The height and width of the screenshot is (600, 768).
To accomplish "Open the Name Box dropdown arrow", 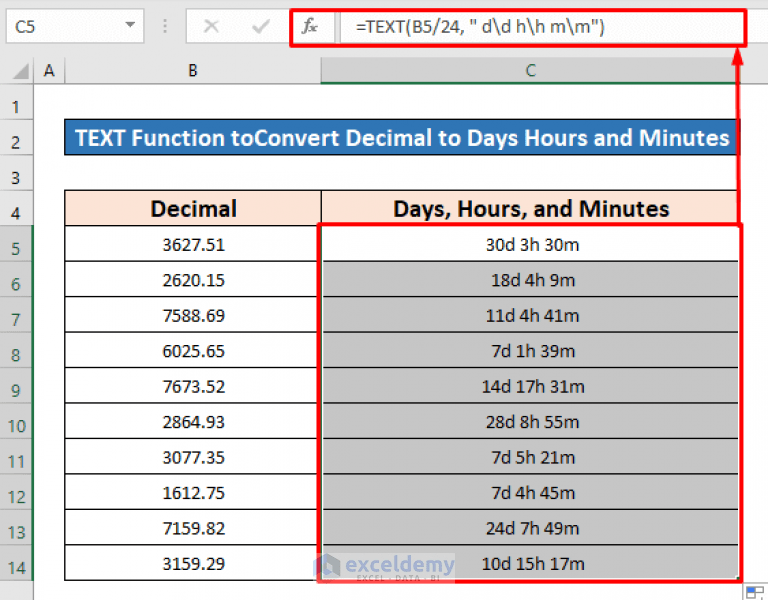I will coord(130,25).
